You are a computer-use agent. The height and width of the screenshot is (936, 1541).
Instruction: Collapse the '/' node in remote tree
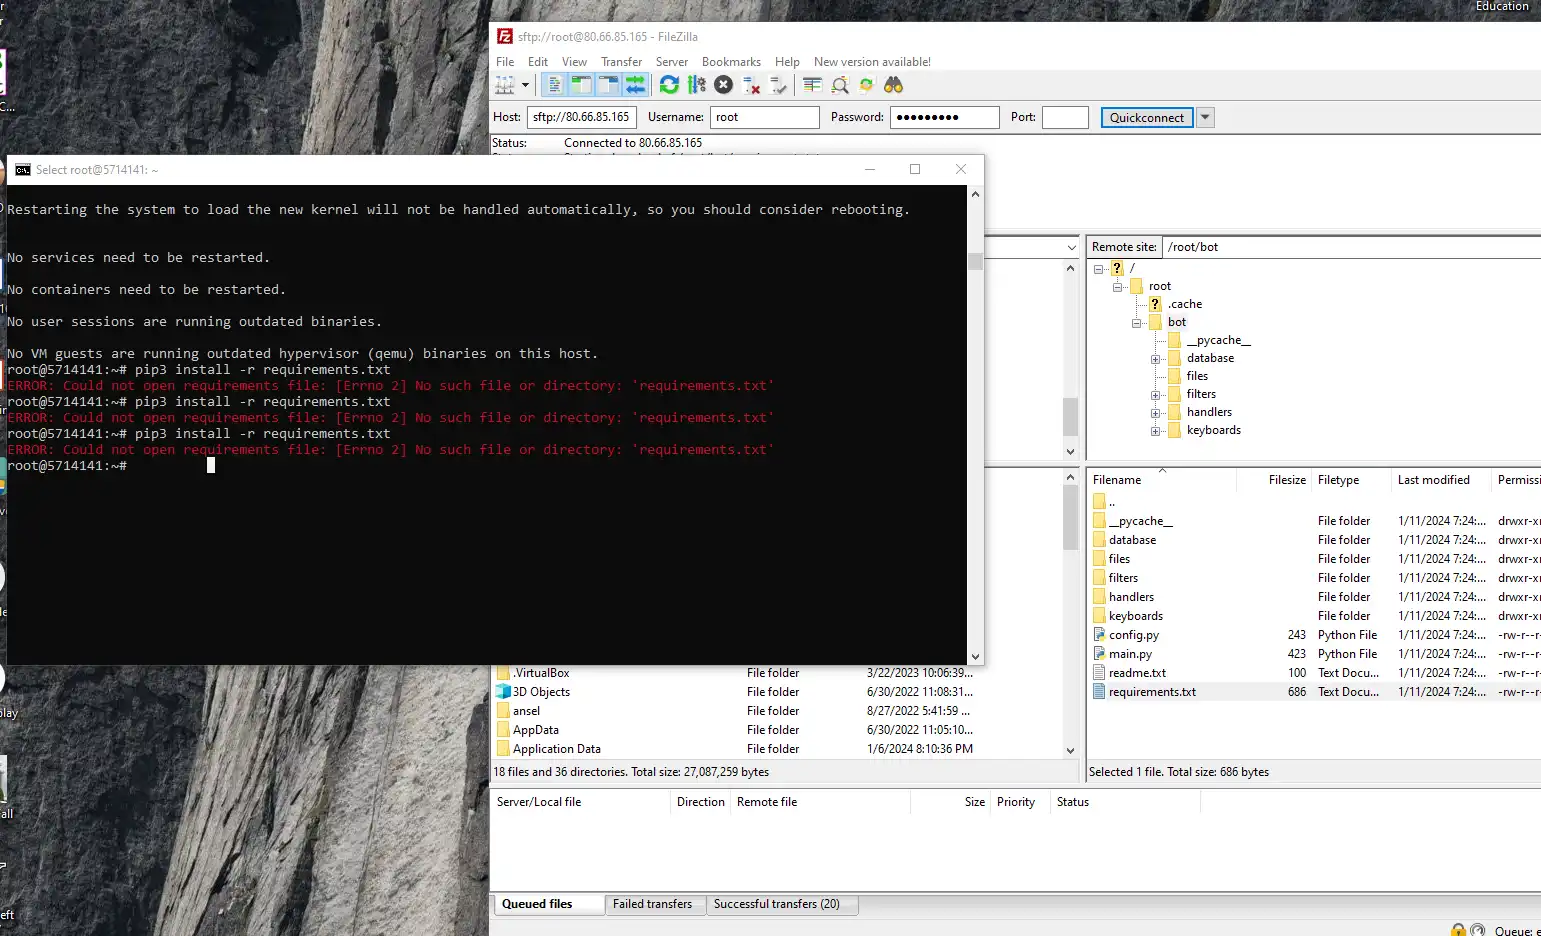click(1099, 269)
